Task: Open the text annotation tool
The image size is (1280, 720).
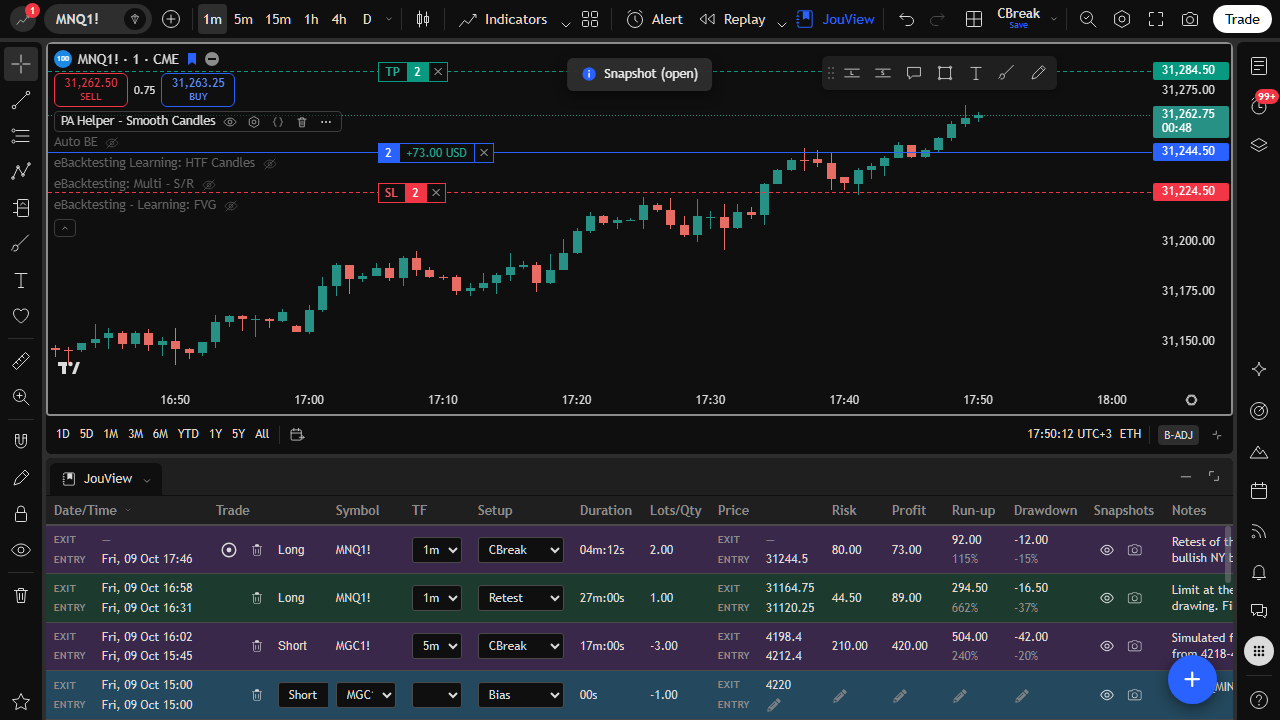Action: pyautogui.click(x=21, y=280)
